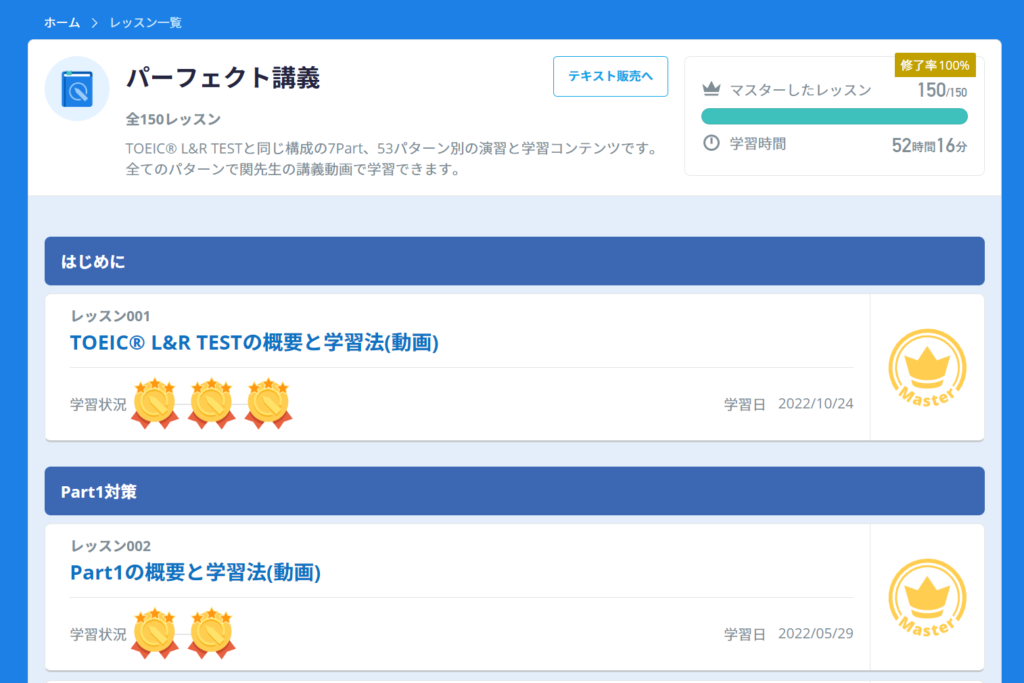Collapse the はじめに section header
The height and width of the screenshot is (683, 1024).
pyautogui.click(x=514, y=261)
